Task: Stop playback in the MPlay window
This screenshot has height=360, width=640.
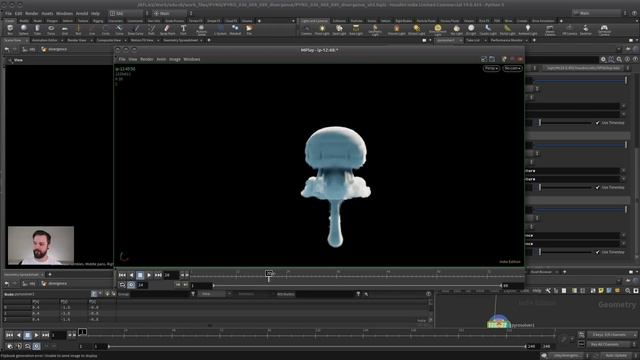Action: click(x=140, y=276)
